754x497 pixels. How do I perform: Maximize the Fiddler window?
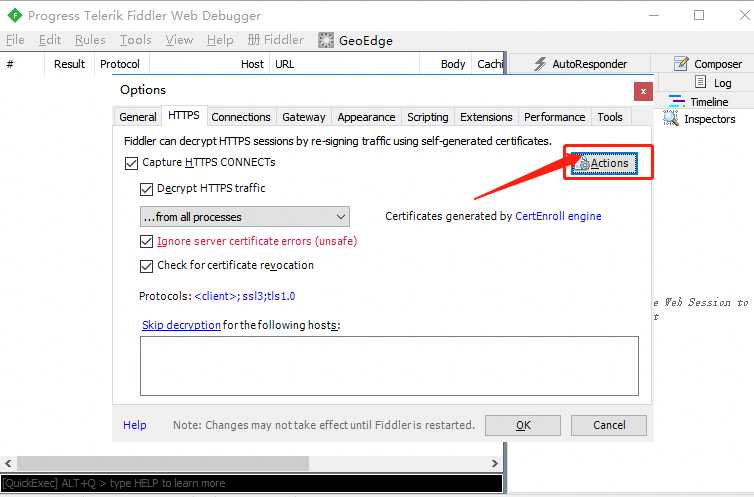699,15
